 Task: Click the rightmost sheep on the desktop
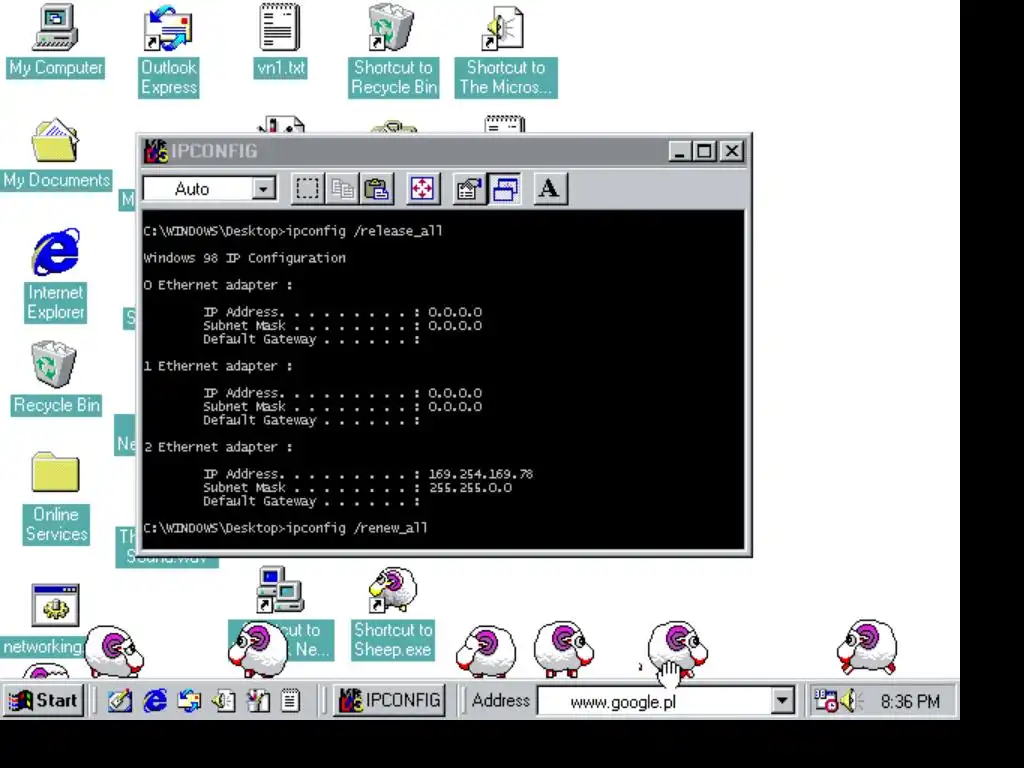867,647
